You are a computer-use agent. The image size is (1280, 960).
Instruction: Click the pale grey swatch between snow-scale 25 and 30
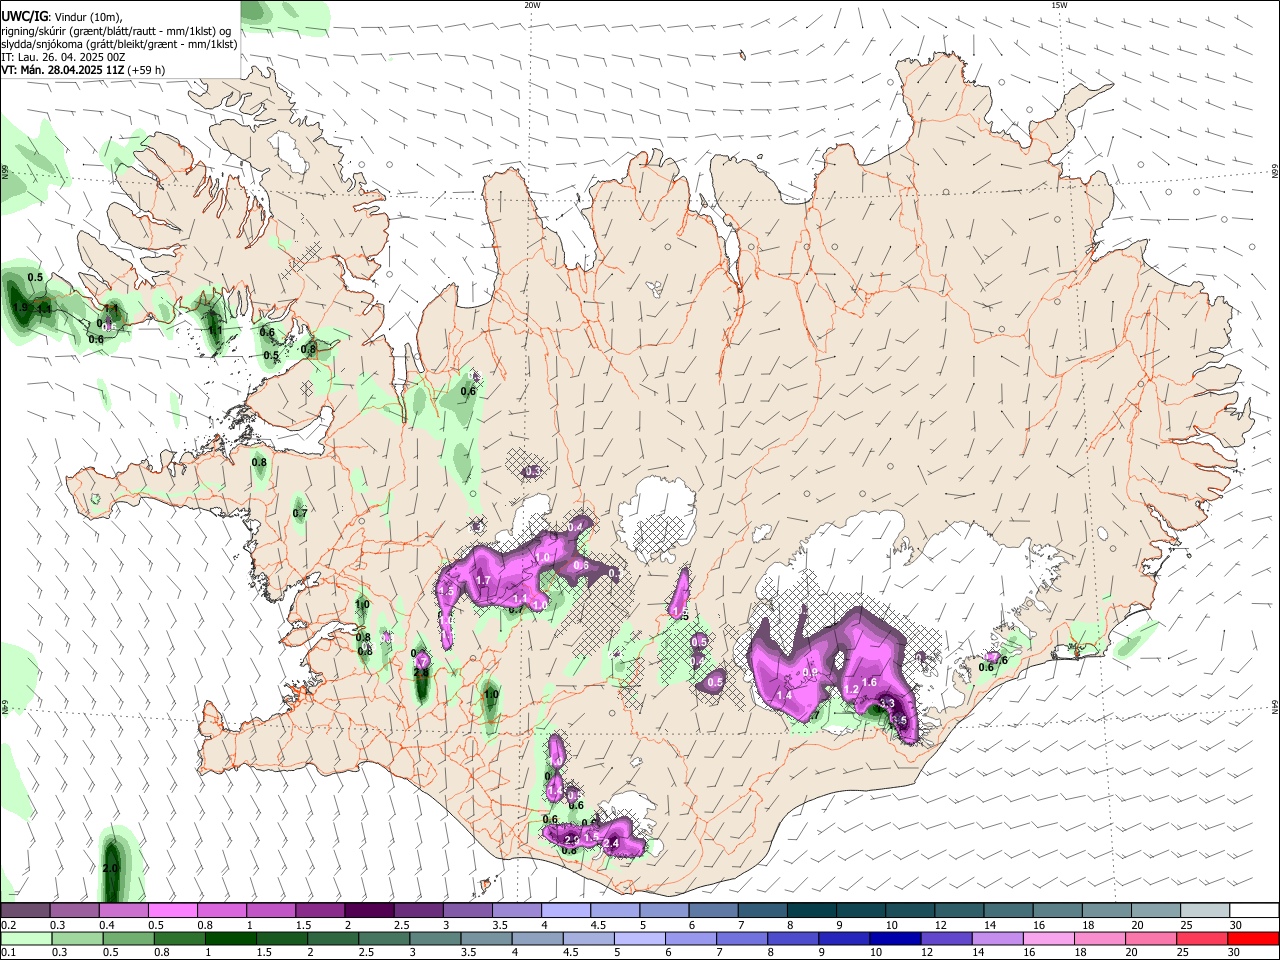(x=1205, y=911)
